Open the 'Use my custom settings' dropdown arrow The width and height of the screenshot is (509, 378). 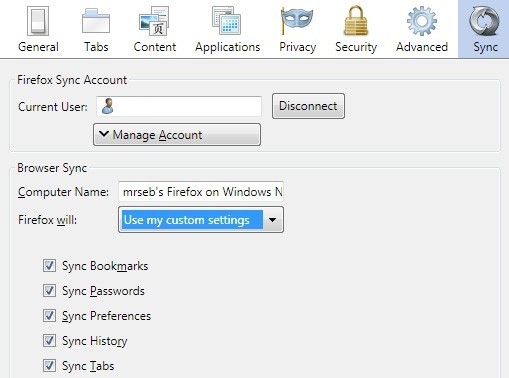point(273,220)
